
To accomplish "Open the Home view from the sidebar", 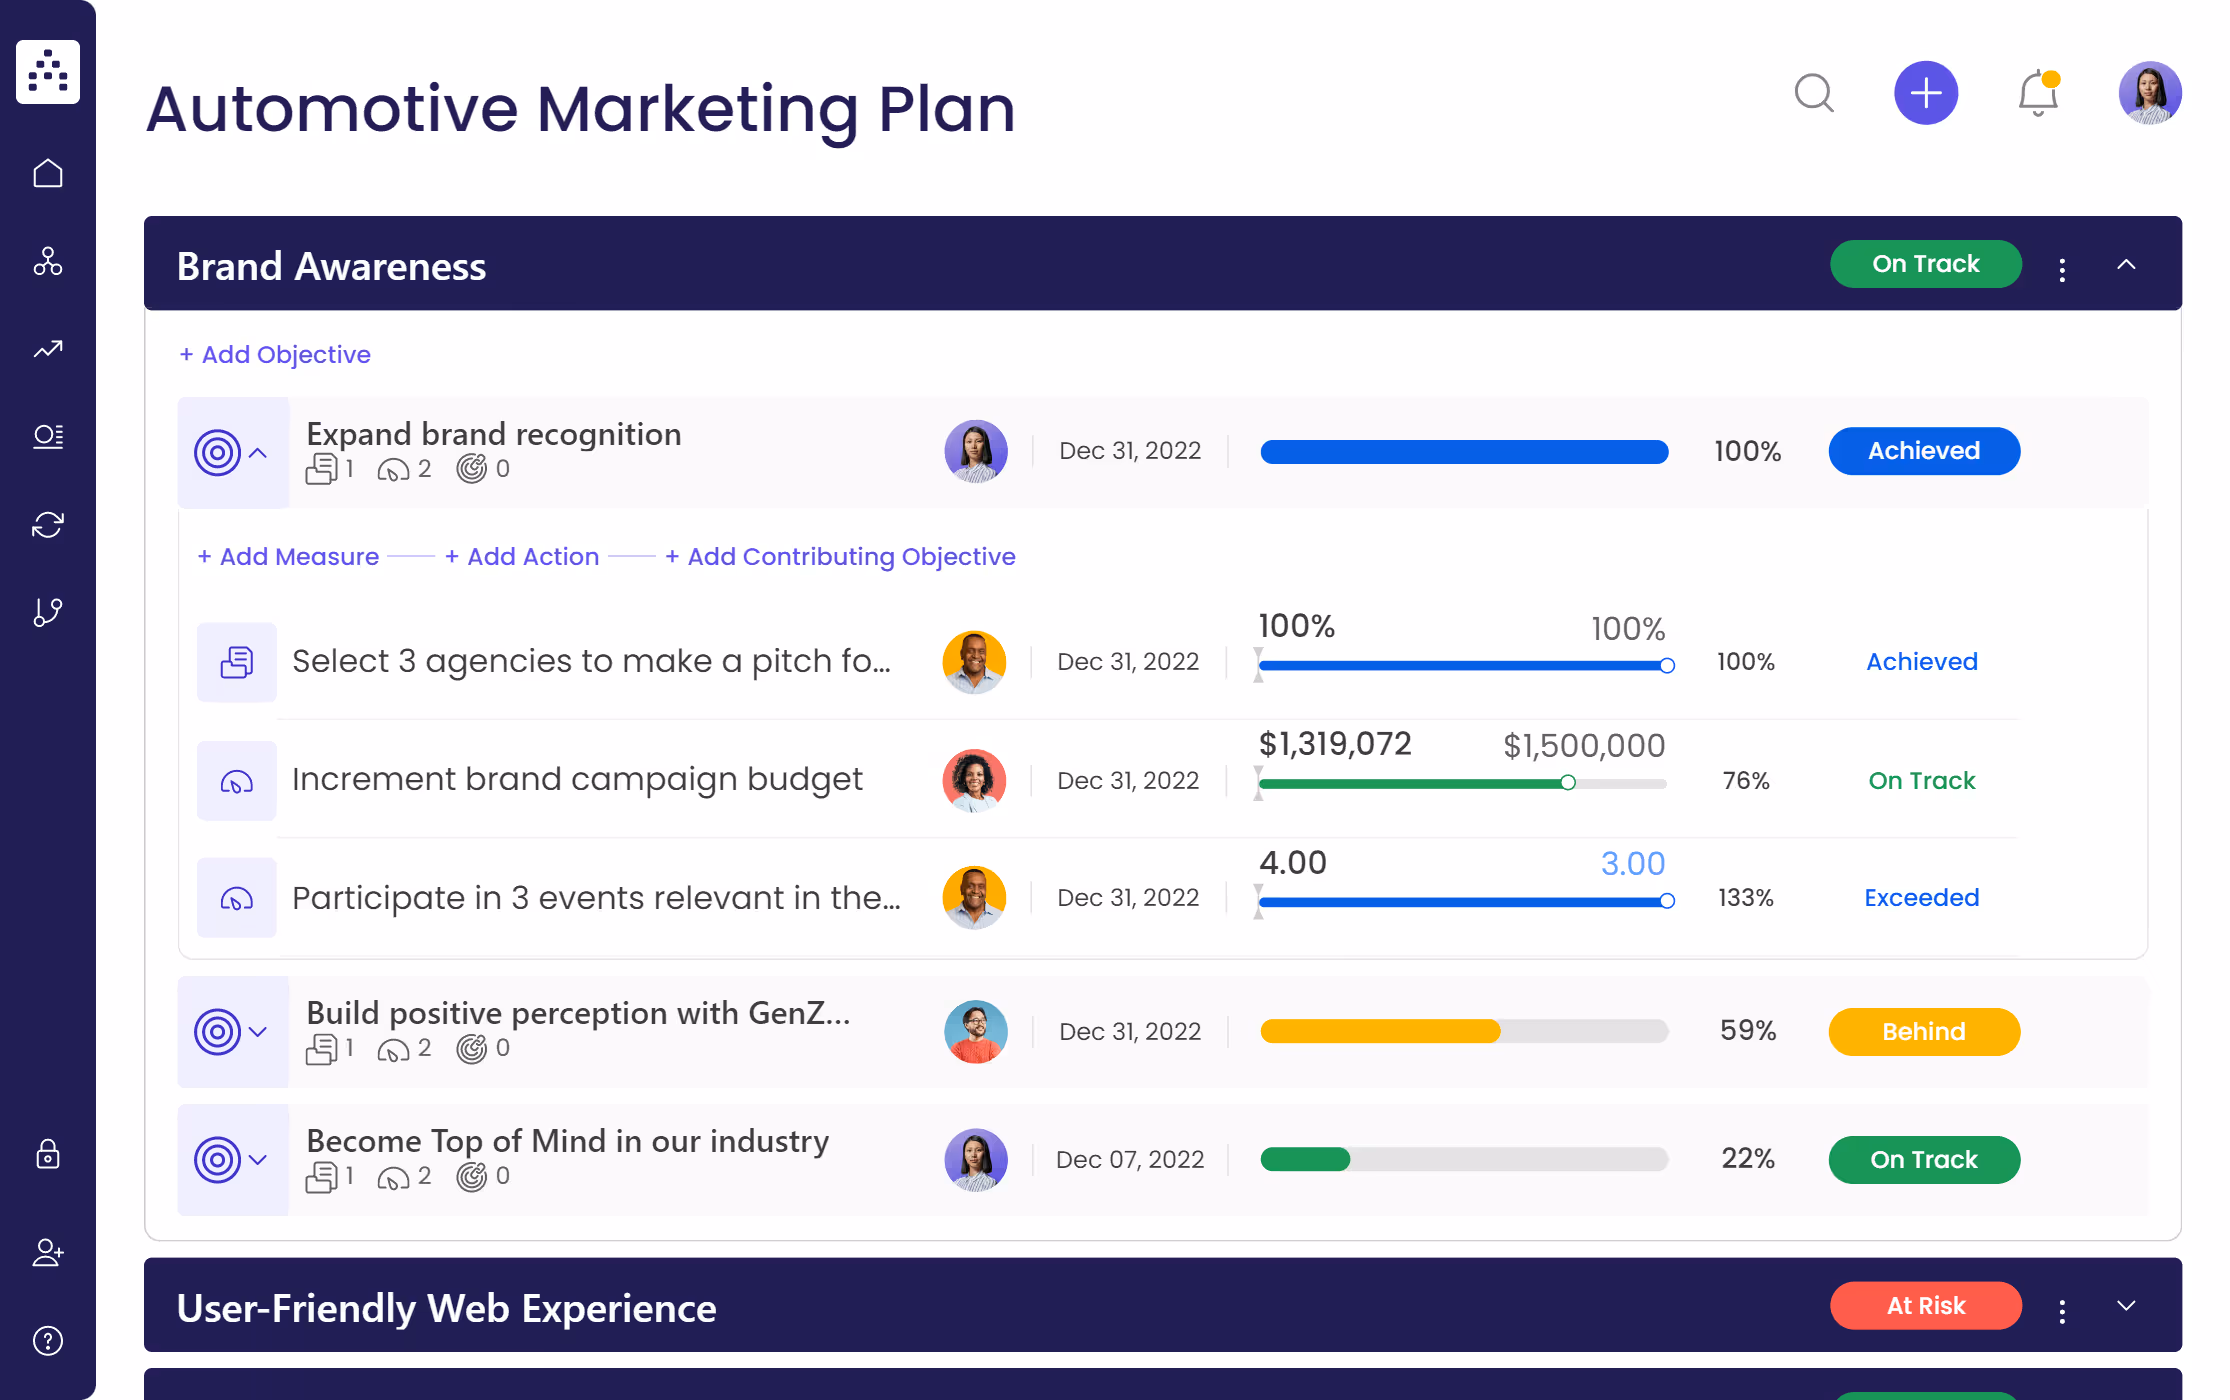I will [48, 172].
